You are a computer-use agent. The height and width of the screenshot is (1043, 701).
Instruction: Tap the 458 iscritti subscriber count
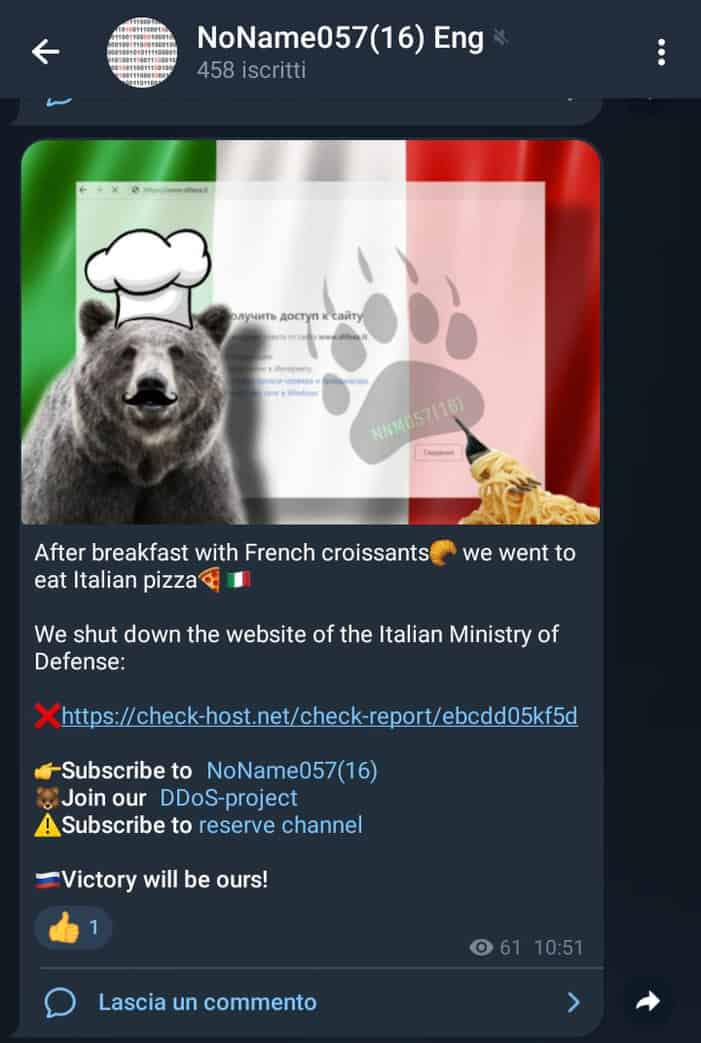251,70
